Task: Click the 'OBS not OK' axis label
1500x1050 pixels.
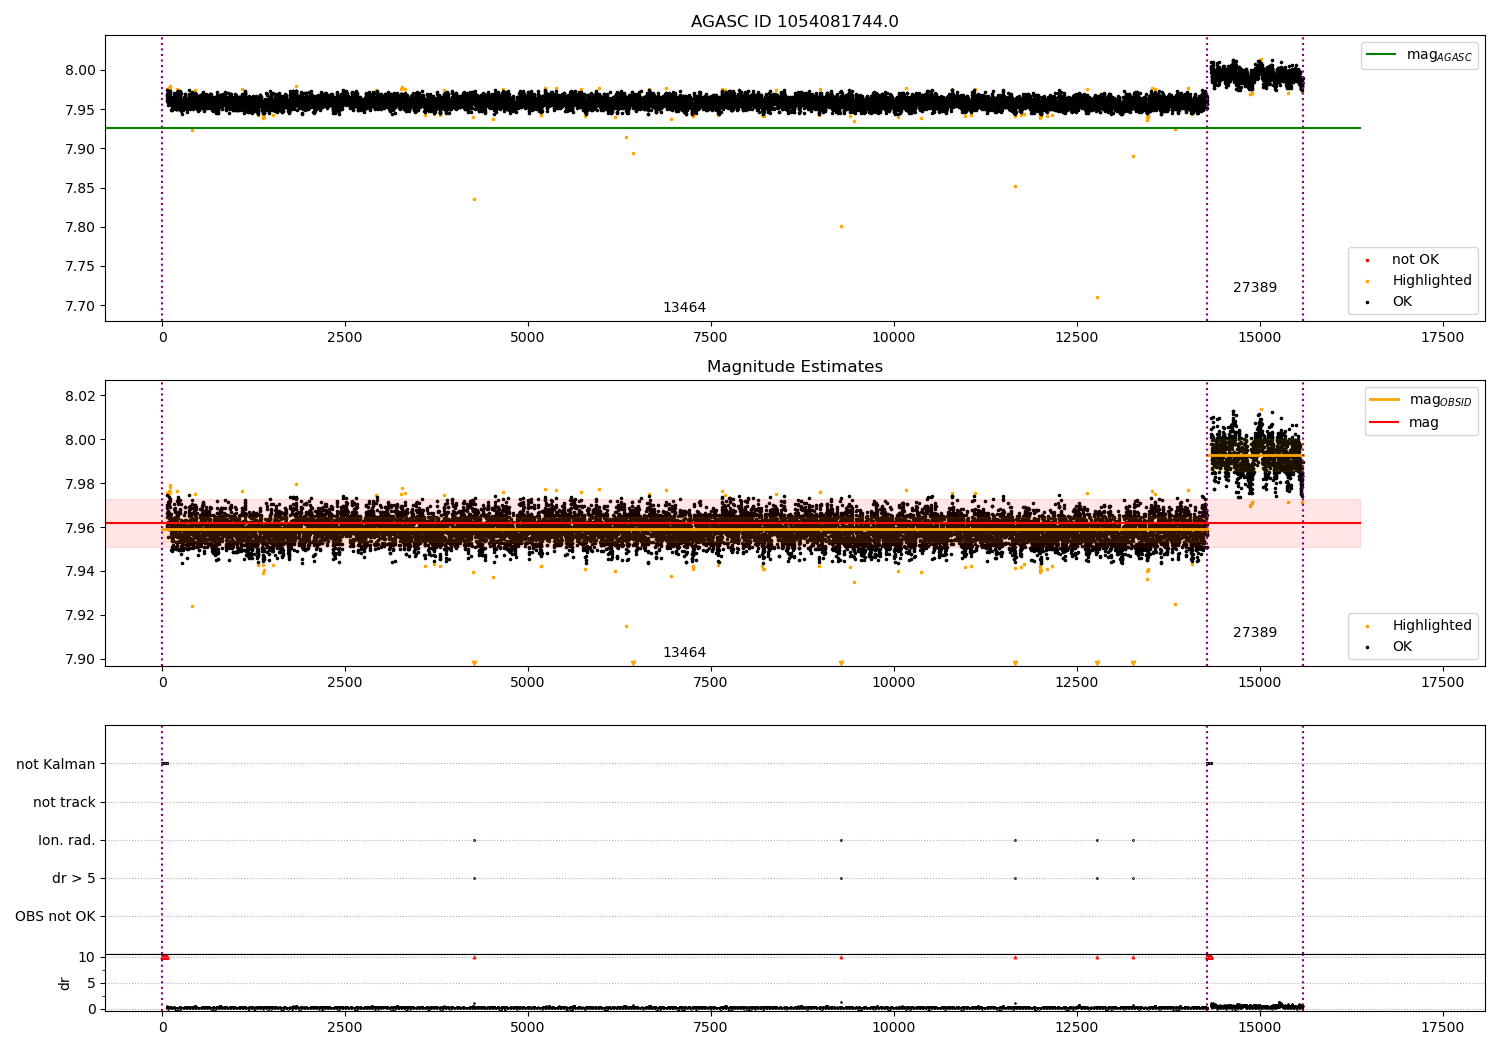Action: click(55, 916)
